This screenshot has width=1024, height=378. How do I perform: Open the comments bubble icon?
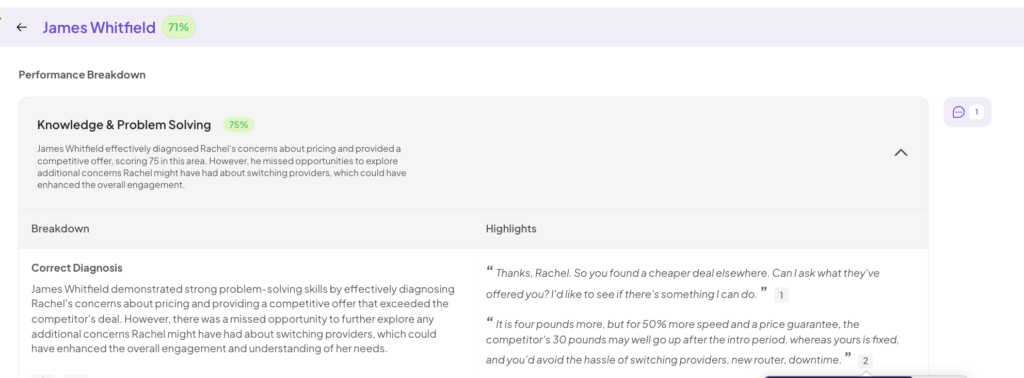pyautogui.click(x=958, y=112)
